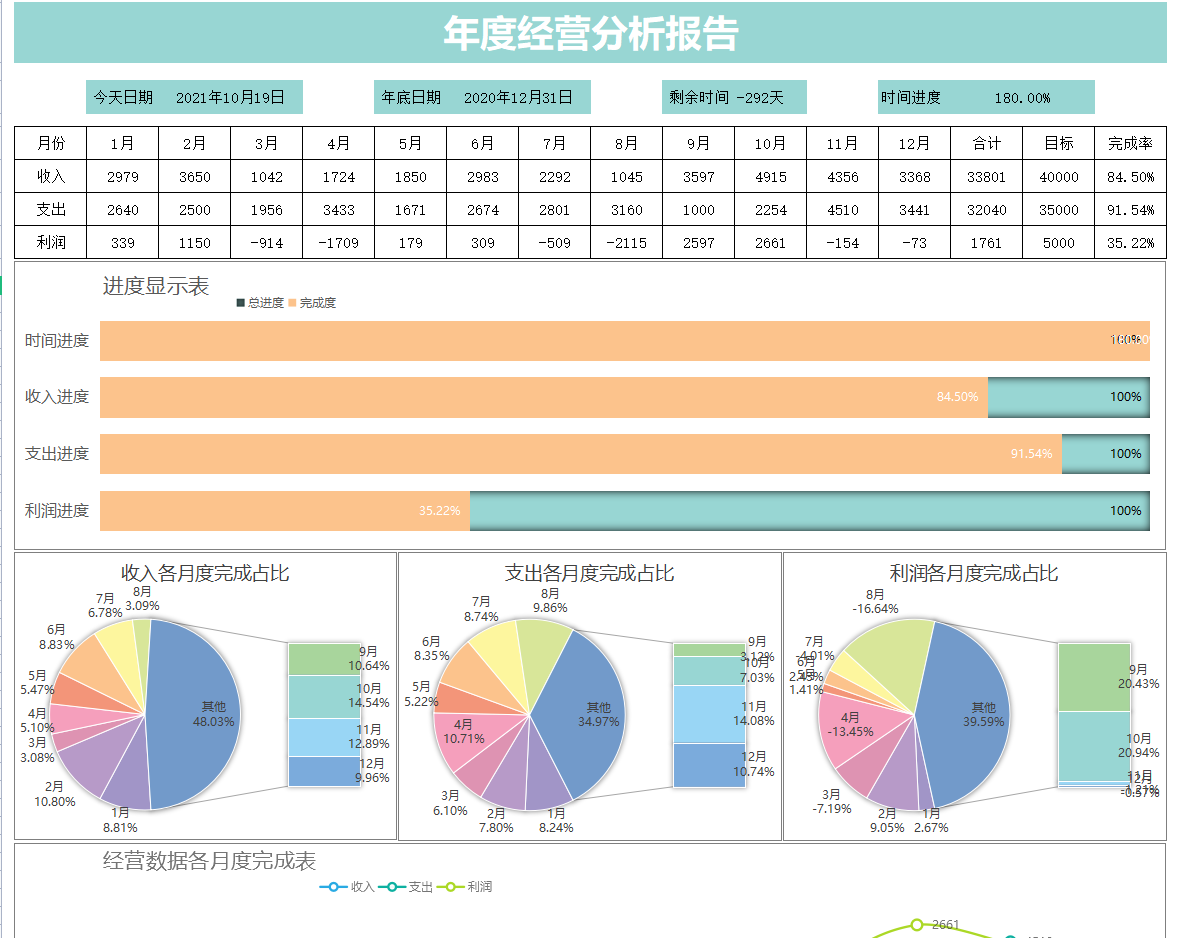
Task: Click the 进度显示表 section title
Action: [x=154, y=285]
